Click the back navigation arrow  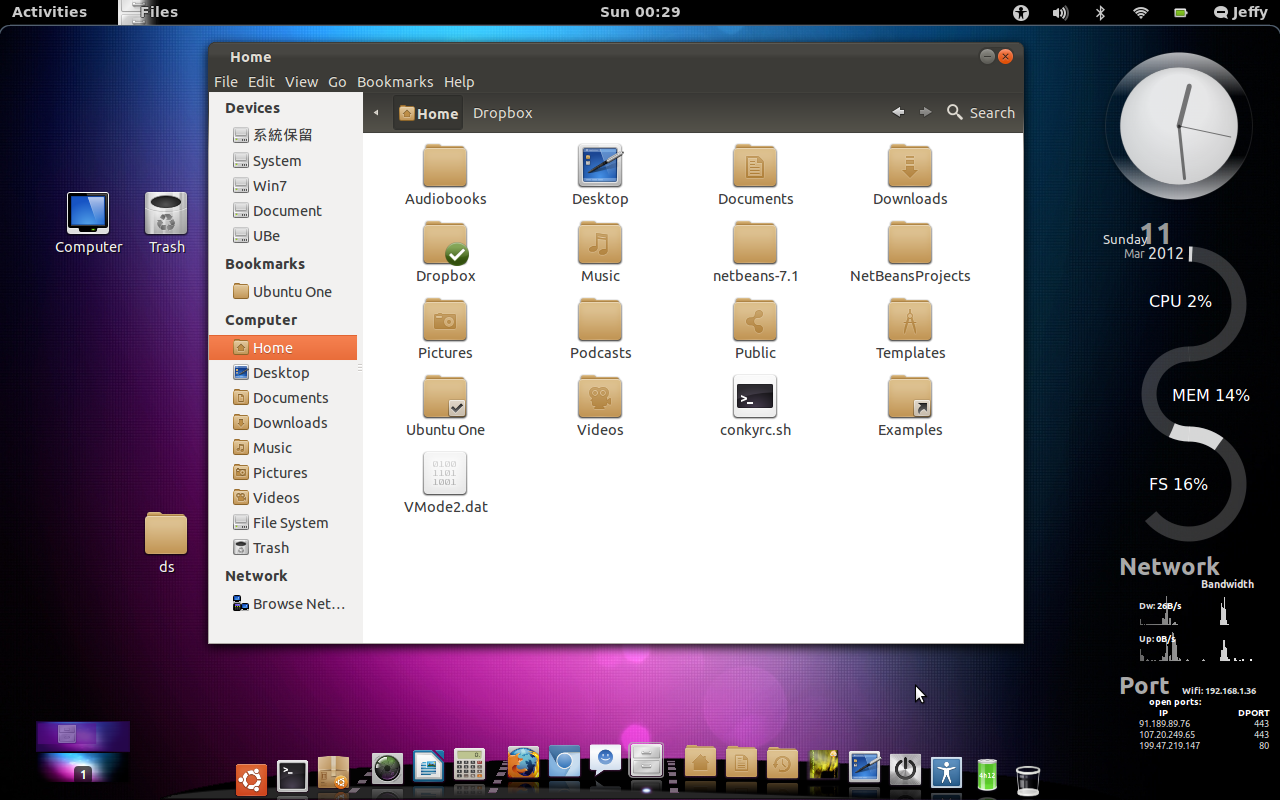pyautogui.click(x=897, y=112)
